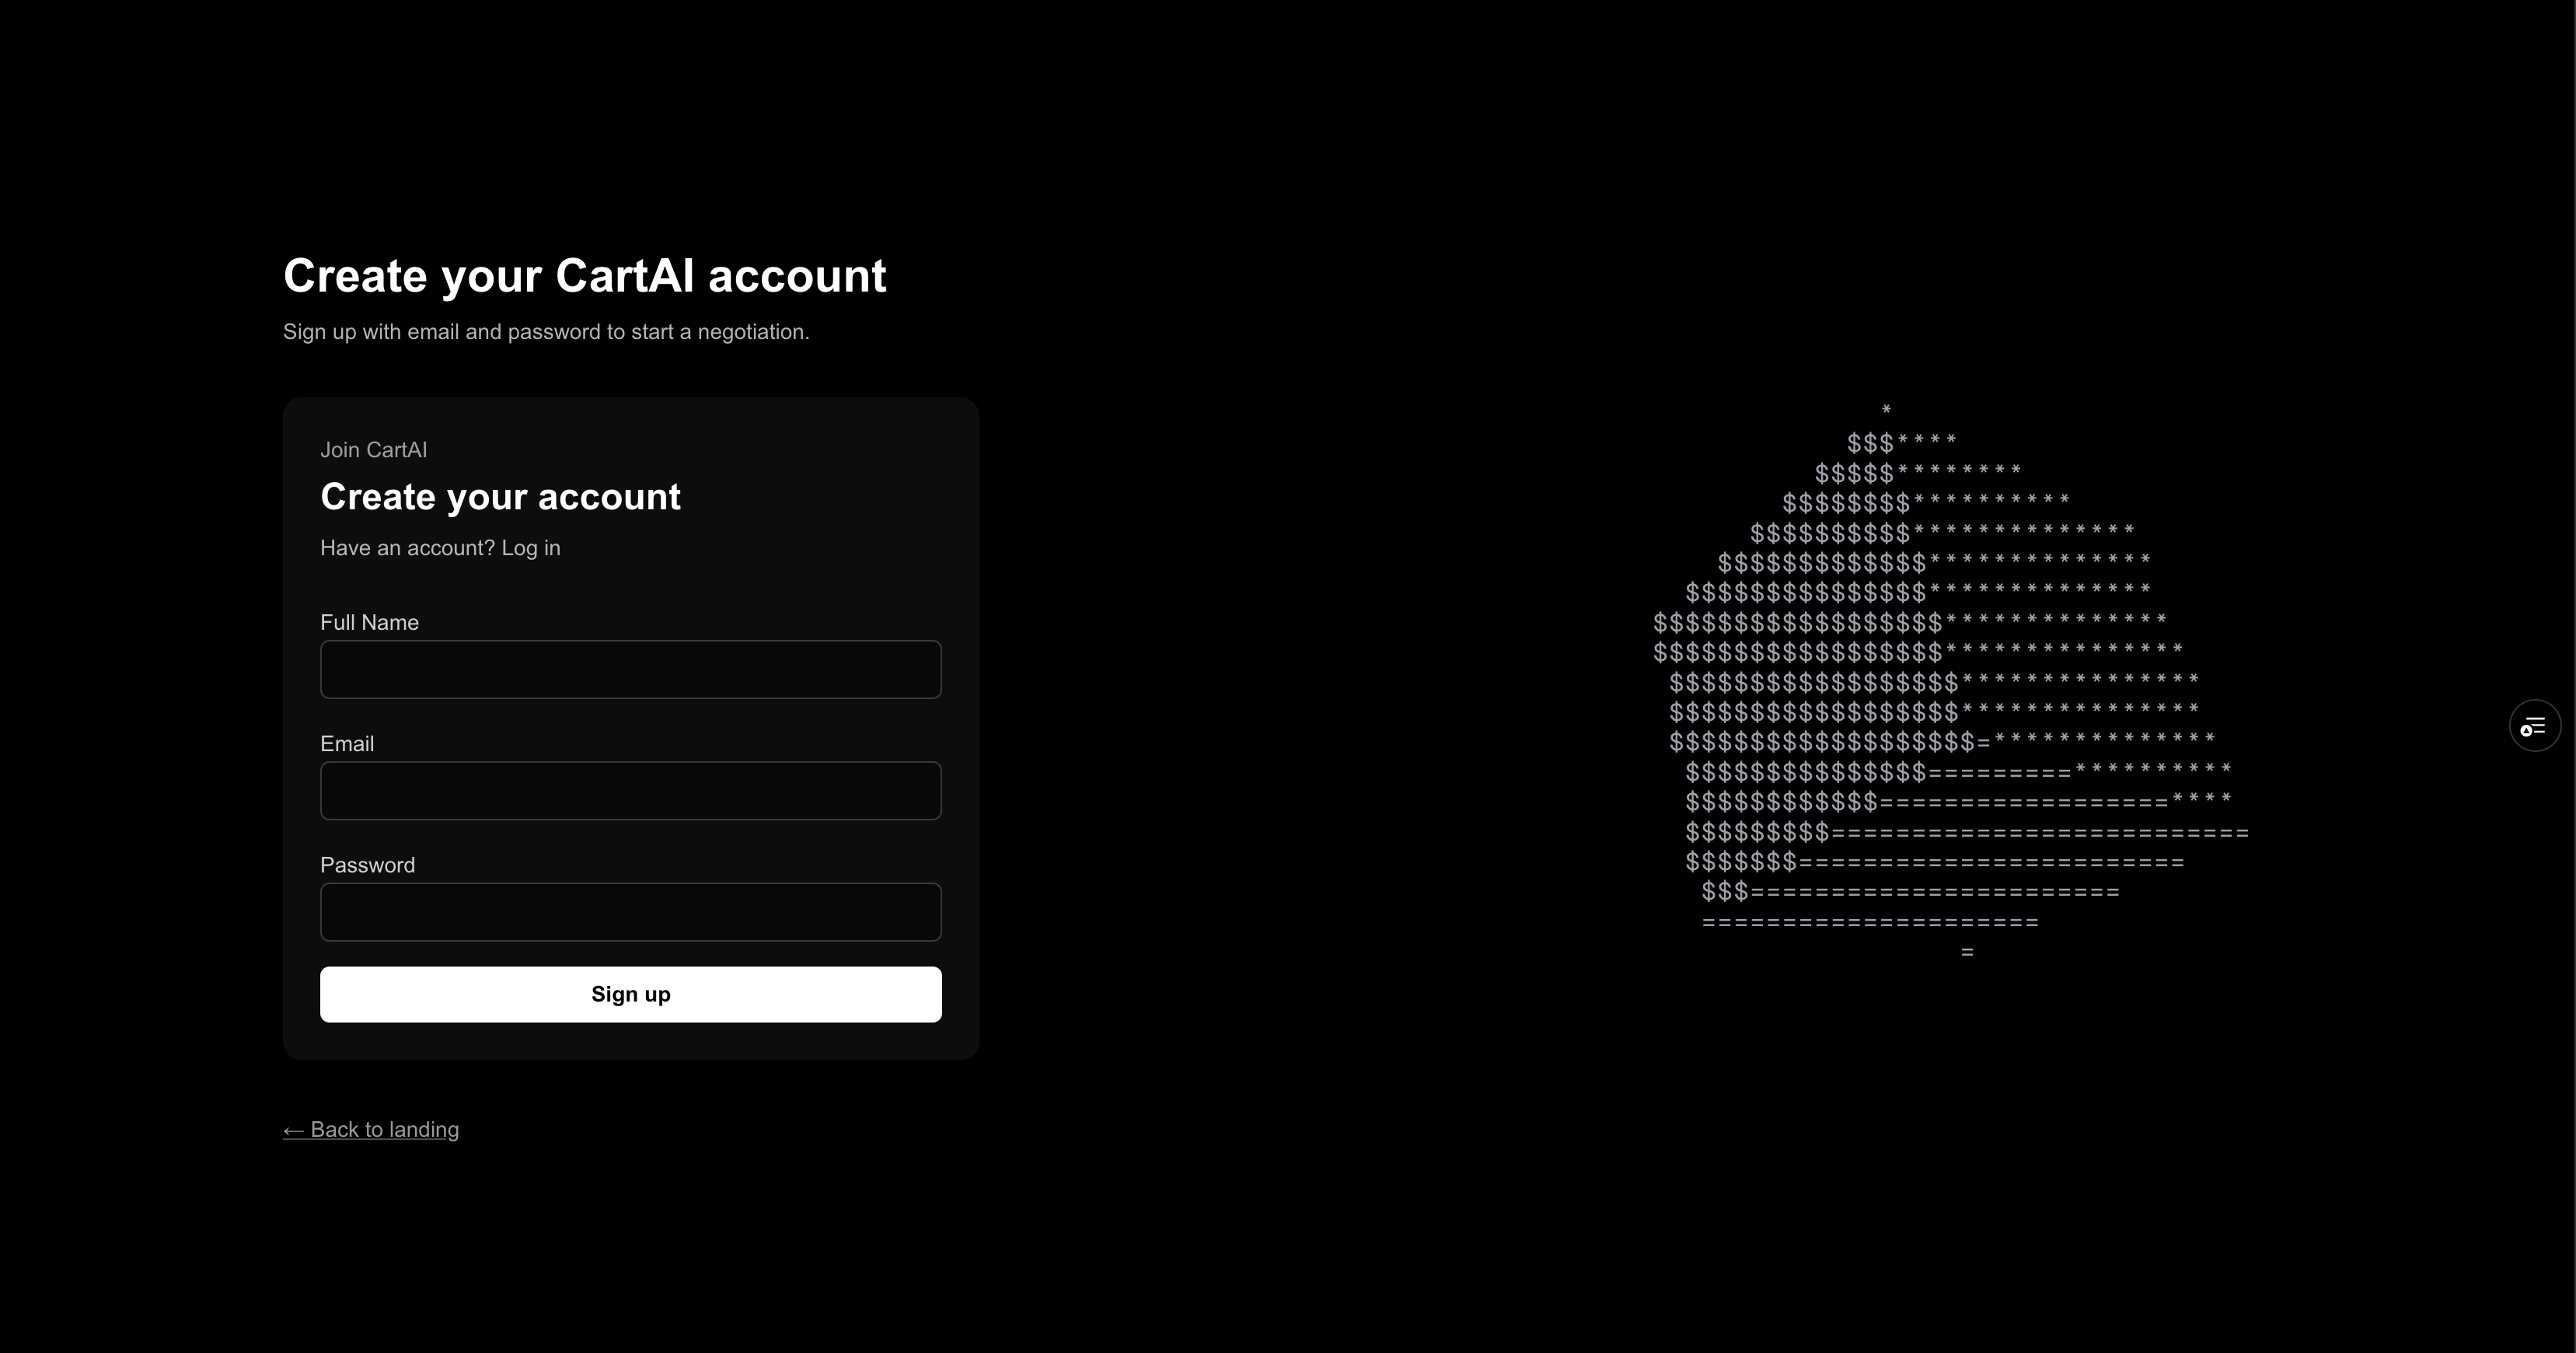Viewport: 2576px width, 1353px height.
Task: Focus the Full Name input field
Action: (630, 669)
